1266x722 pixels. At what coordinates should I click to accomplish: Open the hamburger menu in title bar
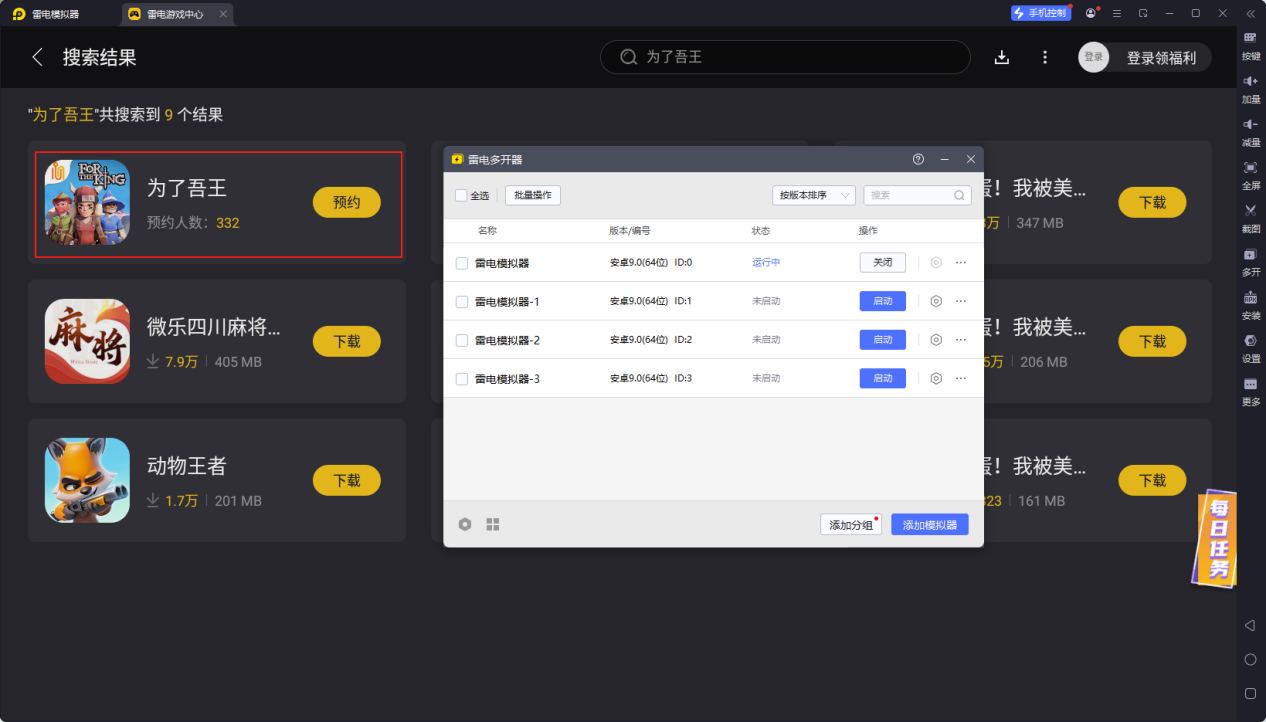coord(1117,13)
